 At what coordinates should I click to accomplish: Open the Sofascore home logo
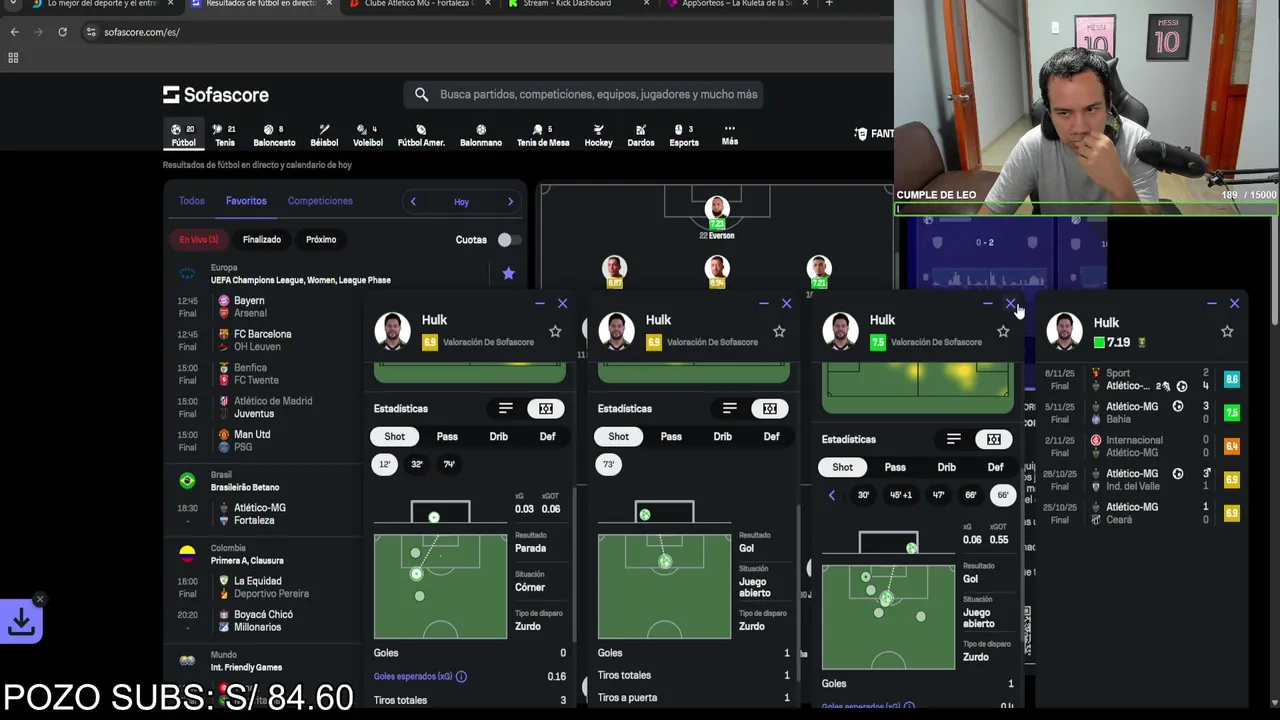click(x=216, y=95)
